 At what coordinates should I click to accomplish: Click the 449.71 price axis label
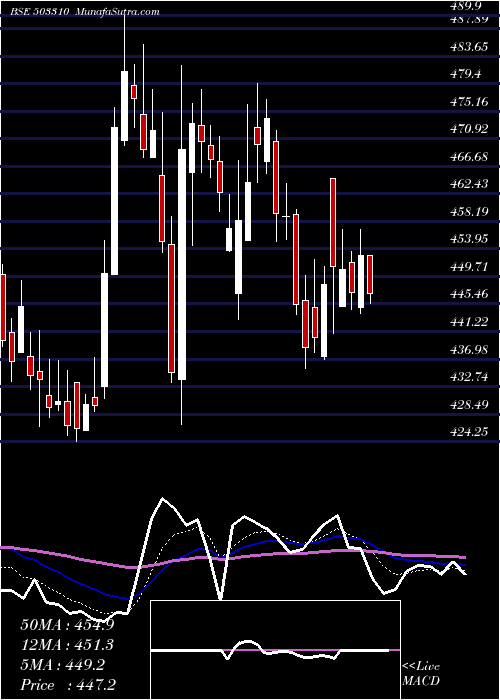pyautogui.click(x=467, y=267)
